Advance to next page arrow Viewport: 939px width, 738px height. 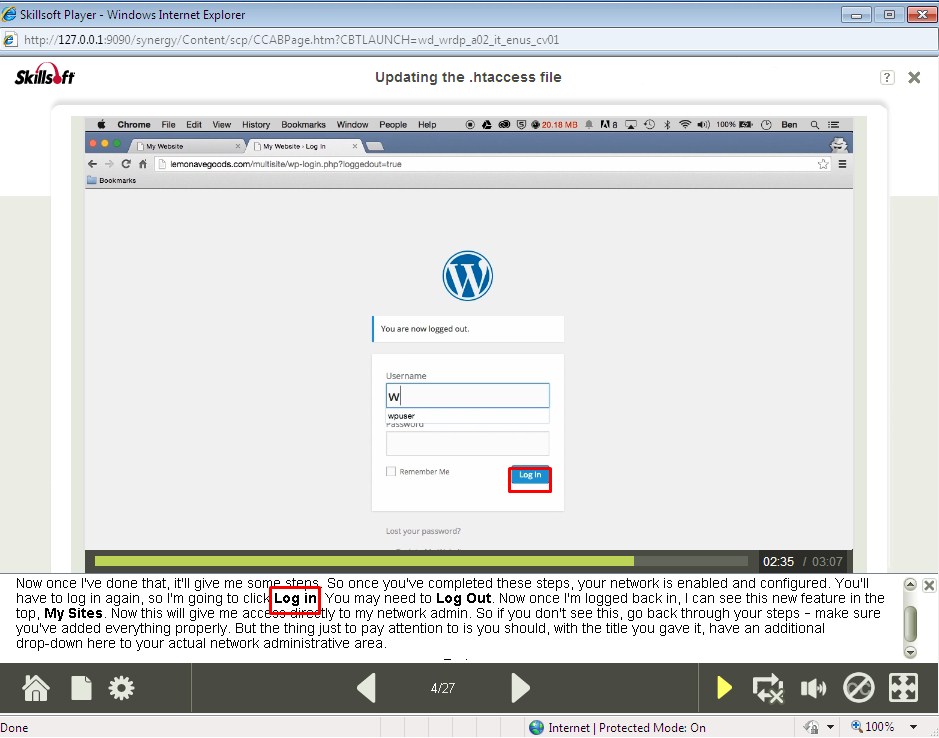pyautogui.click(x=520, y=688)
